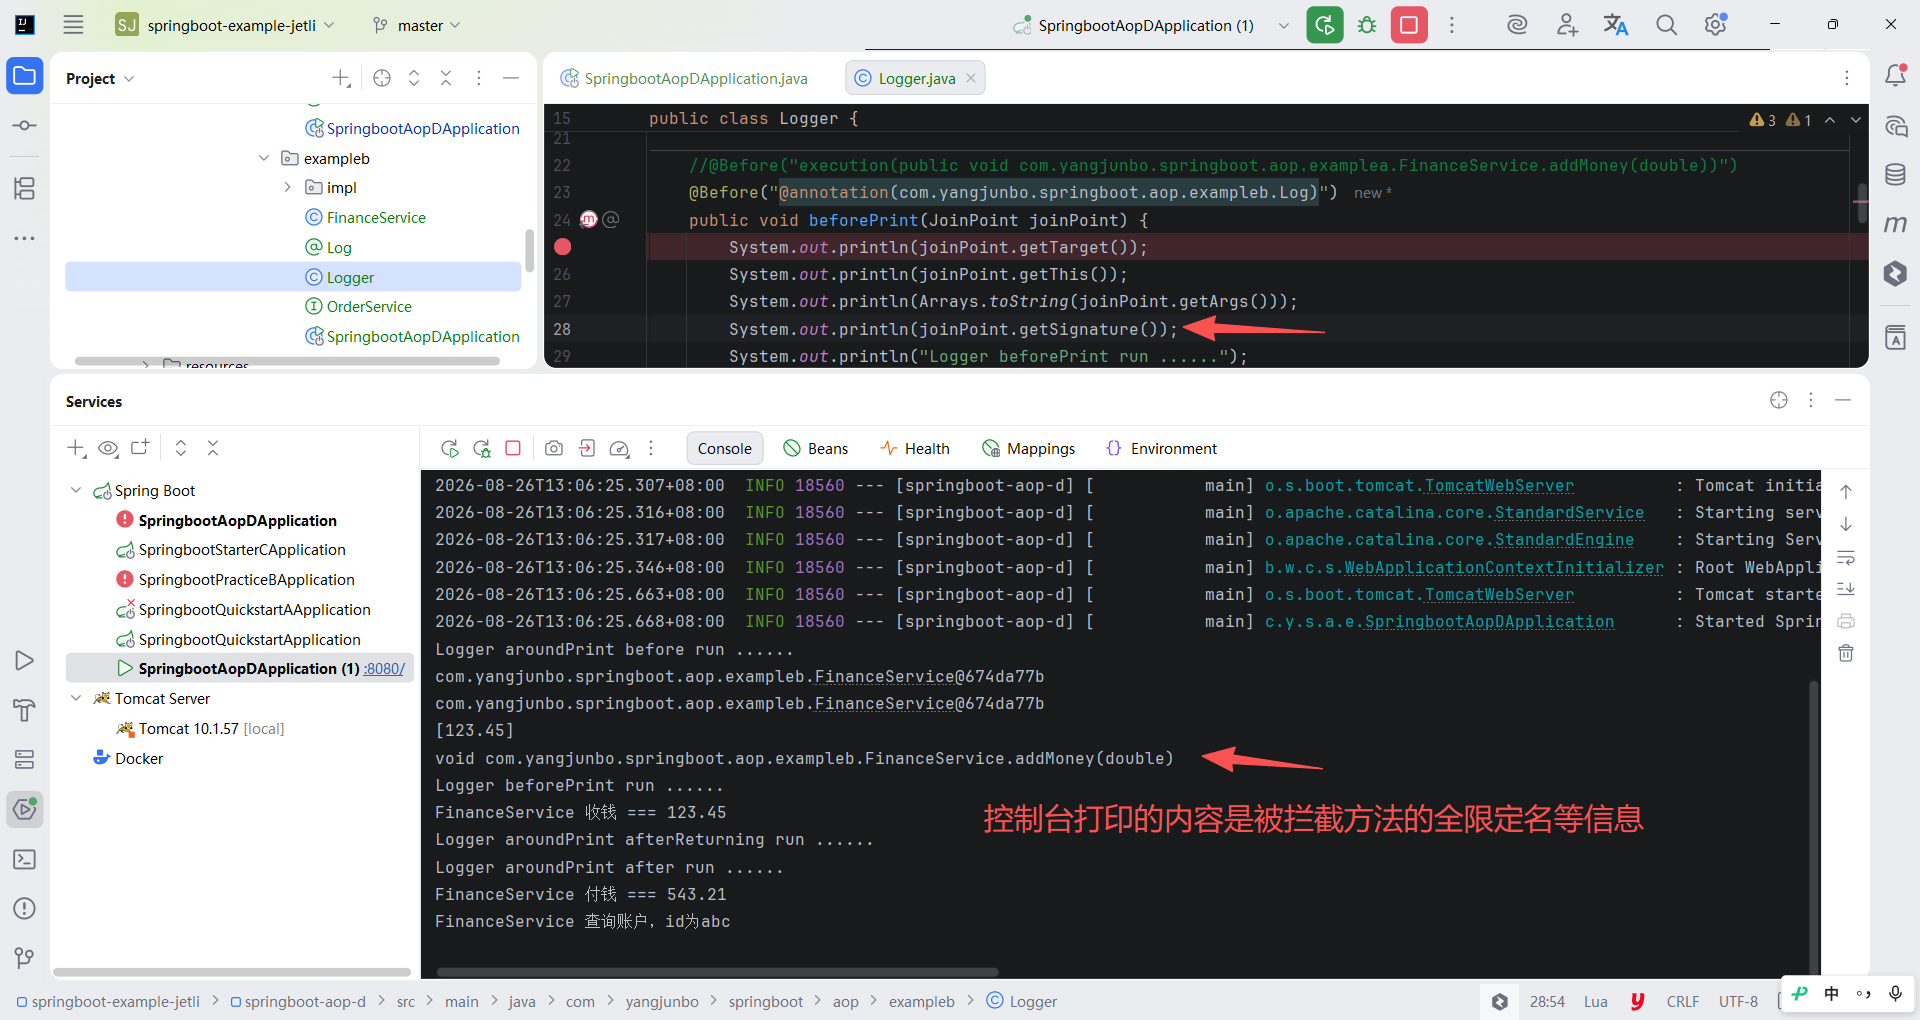
Task: Rerun SpringbootAopDApplication with green run button
Action: [x=1325, y=25]
